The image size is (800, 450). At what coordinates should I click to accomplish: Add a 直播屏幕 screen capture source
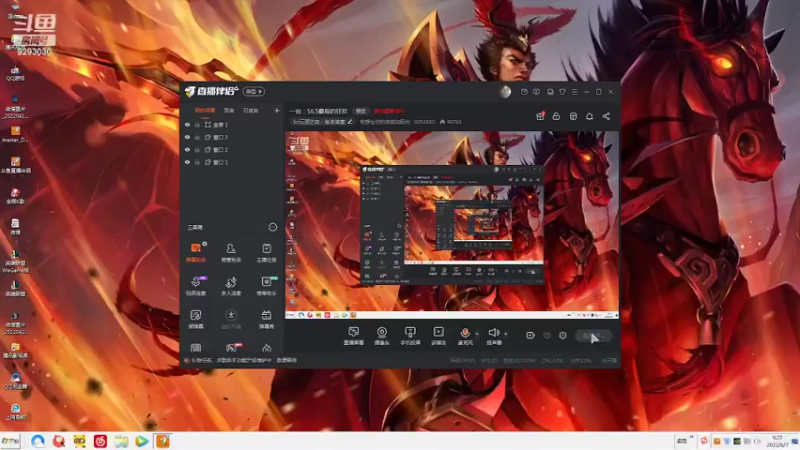coord(354,336)
